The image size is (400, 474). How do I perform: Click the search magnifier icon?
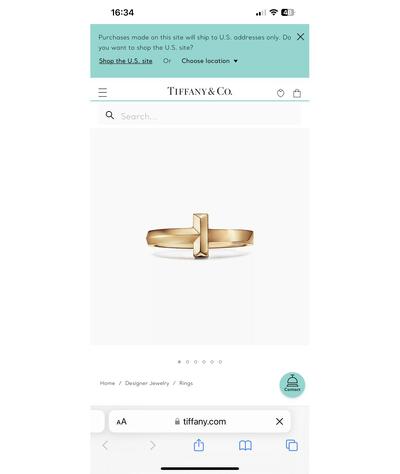[110, 115]
